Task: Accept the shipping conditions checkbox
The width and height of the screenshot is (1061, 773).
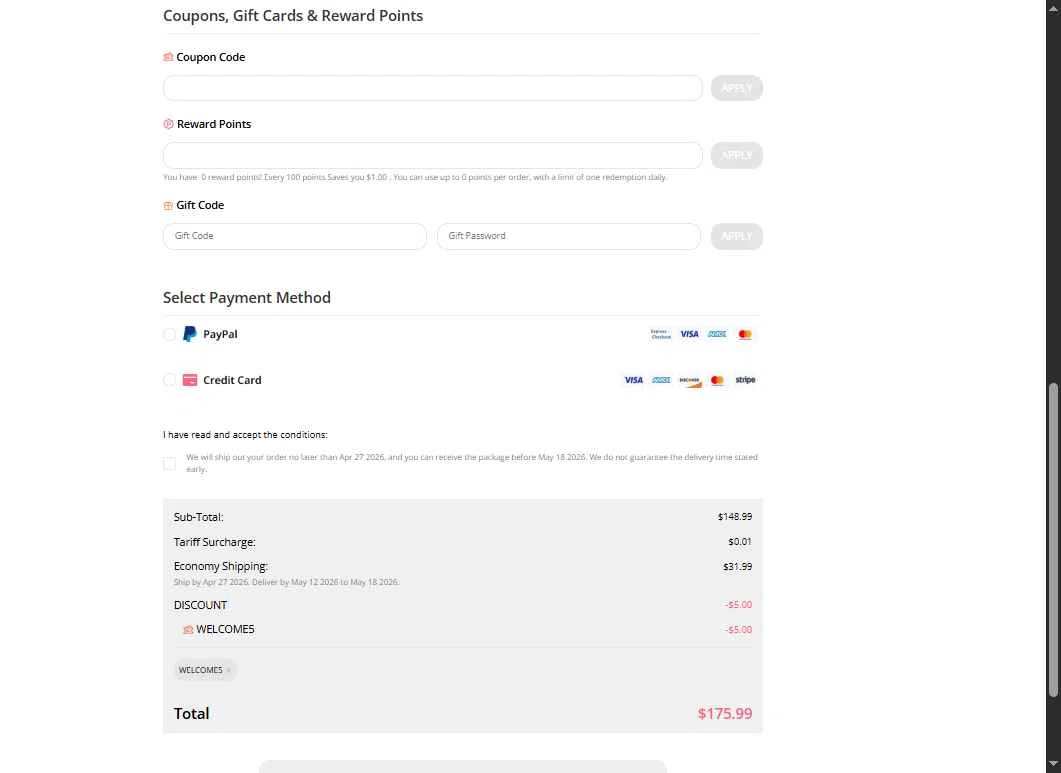Action: pyautogui.click(x=170, y=463)
